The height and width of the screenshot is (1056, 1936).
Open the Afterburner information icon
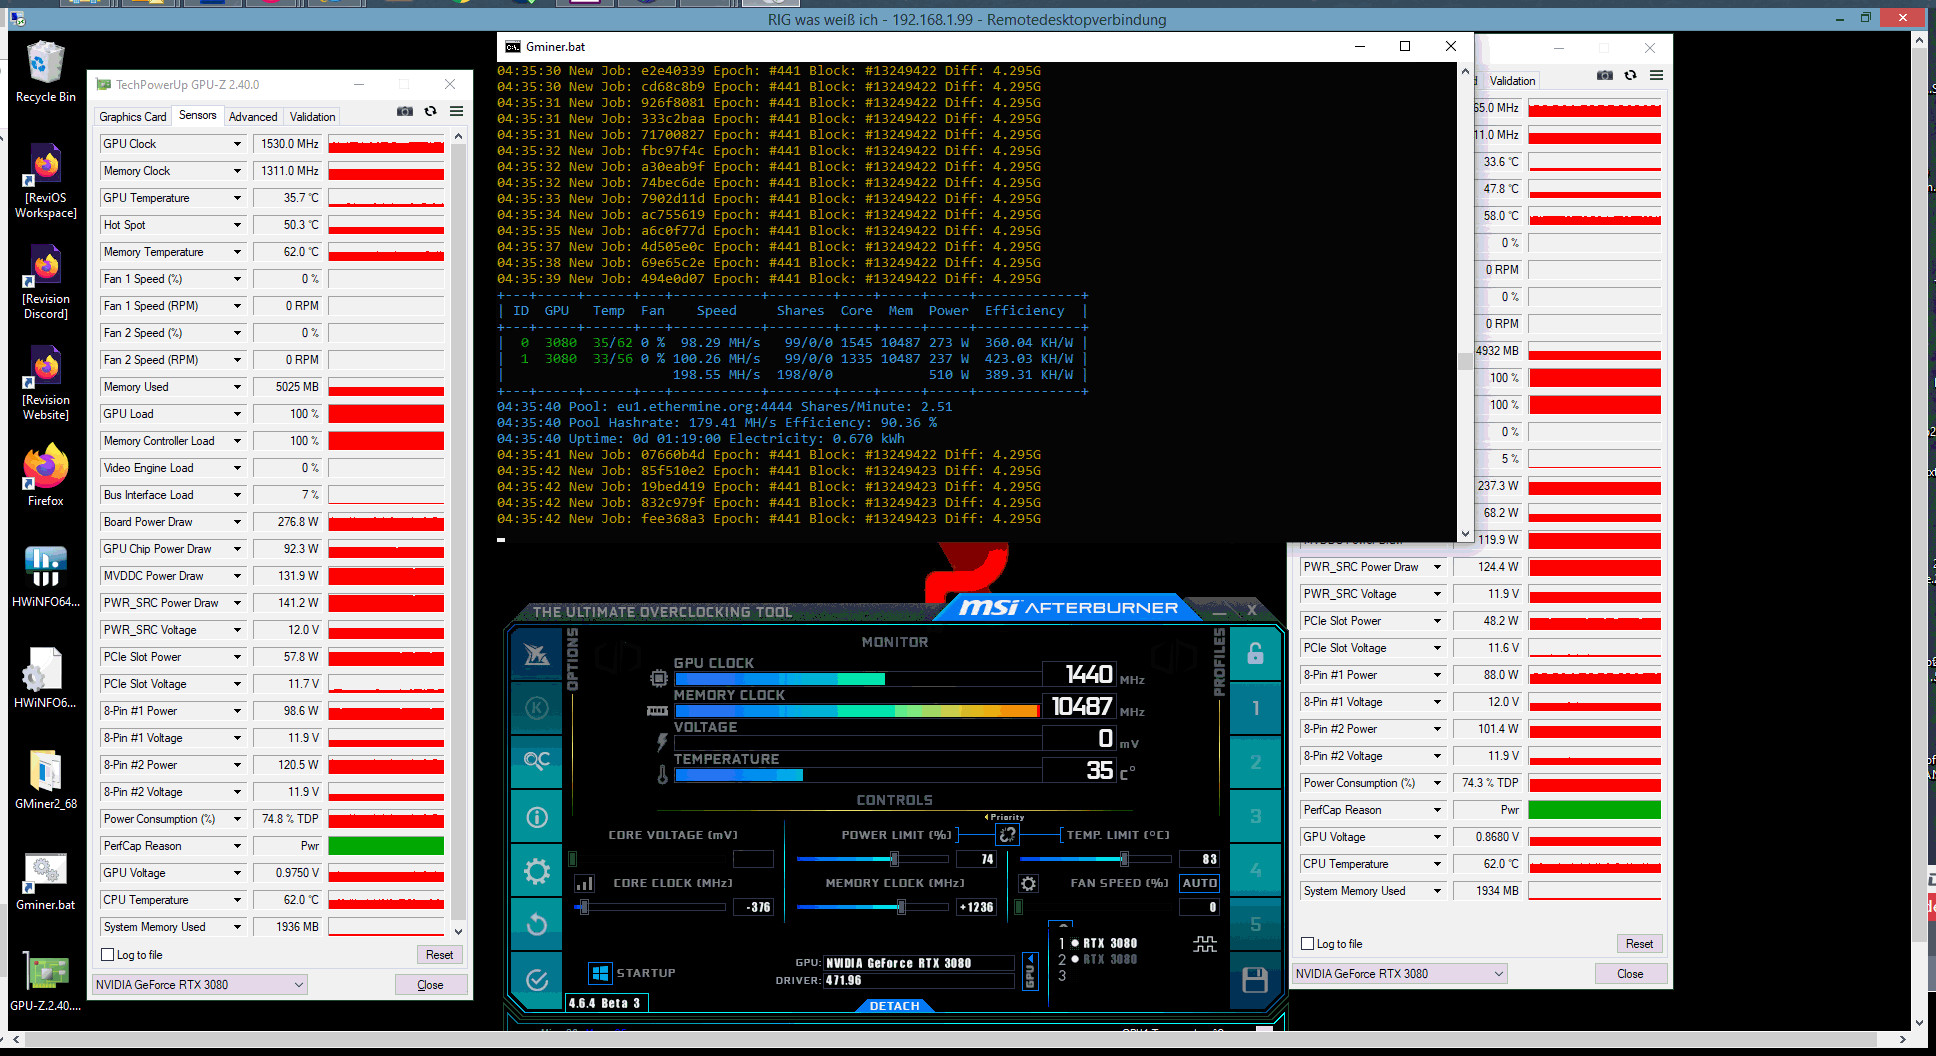coord(537,817)
